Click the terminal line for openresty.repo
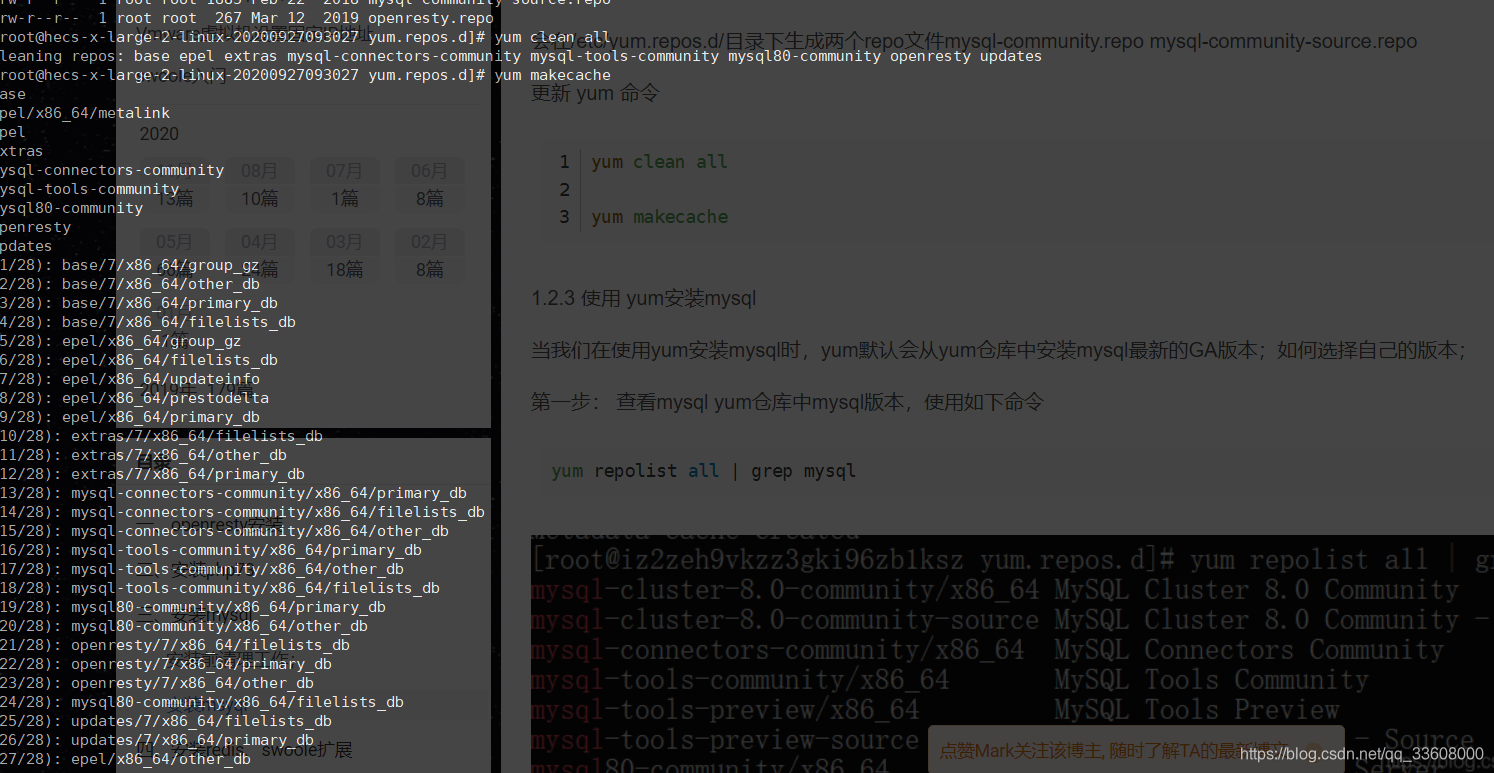 point(247,18)
